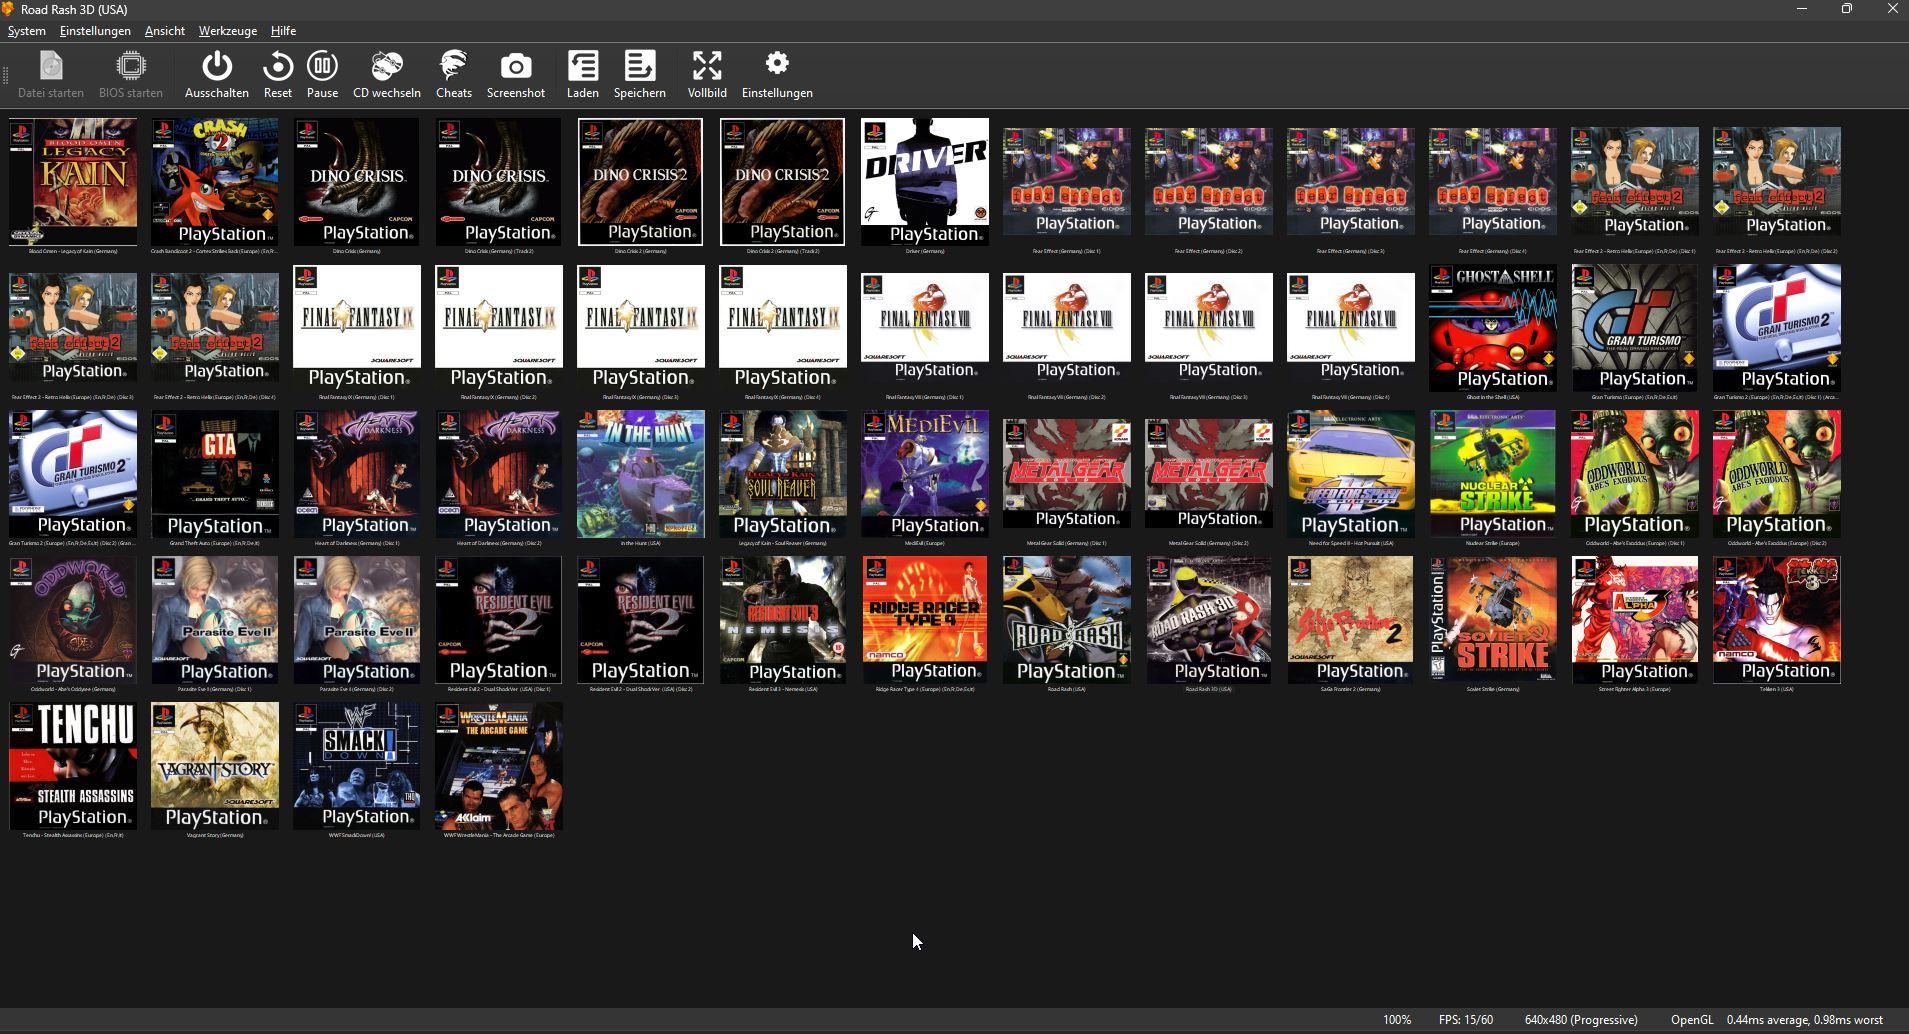Select the Street Fighter Alpha 3 cover
This screenshot has width=1909, height=1034.
pos(1635,620)
